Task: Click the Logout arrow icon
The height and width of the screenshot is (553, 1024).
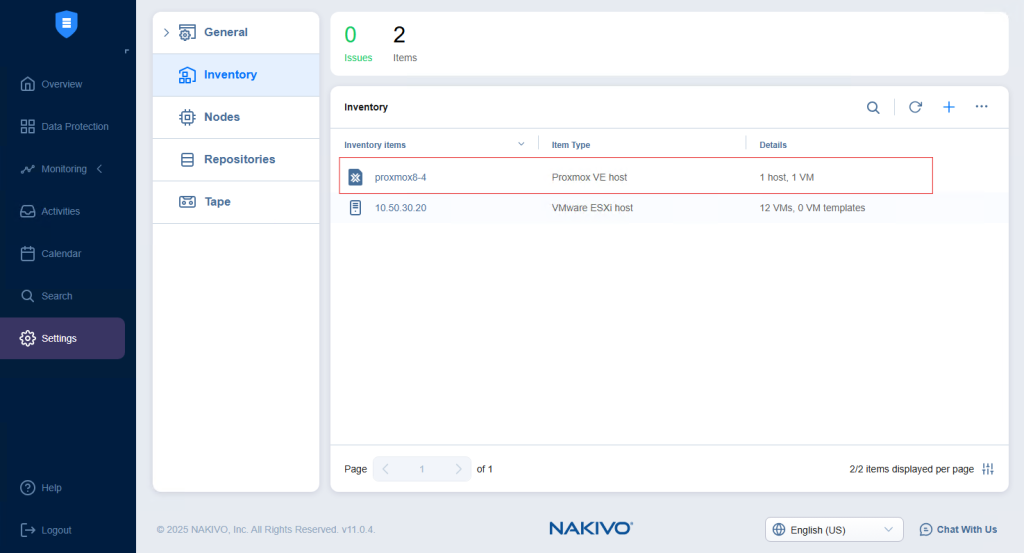Action: tap(27, 530)
